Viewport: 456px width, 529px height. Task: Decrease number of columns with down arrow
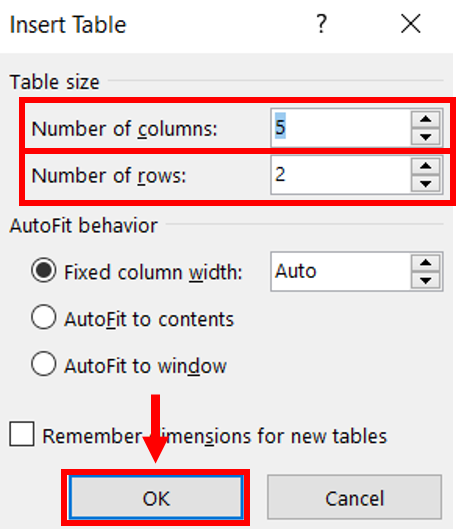(426, 137)
